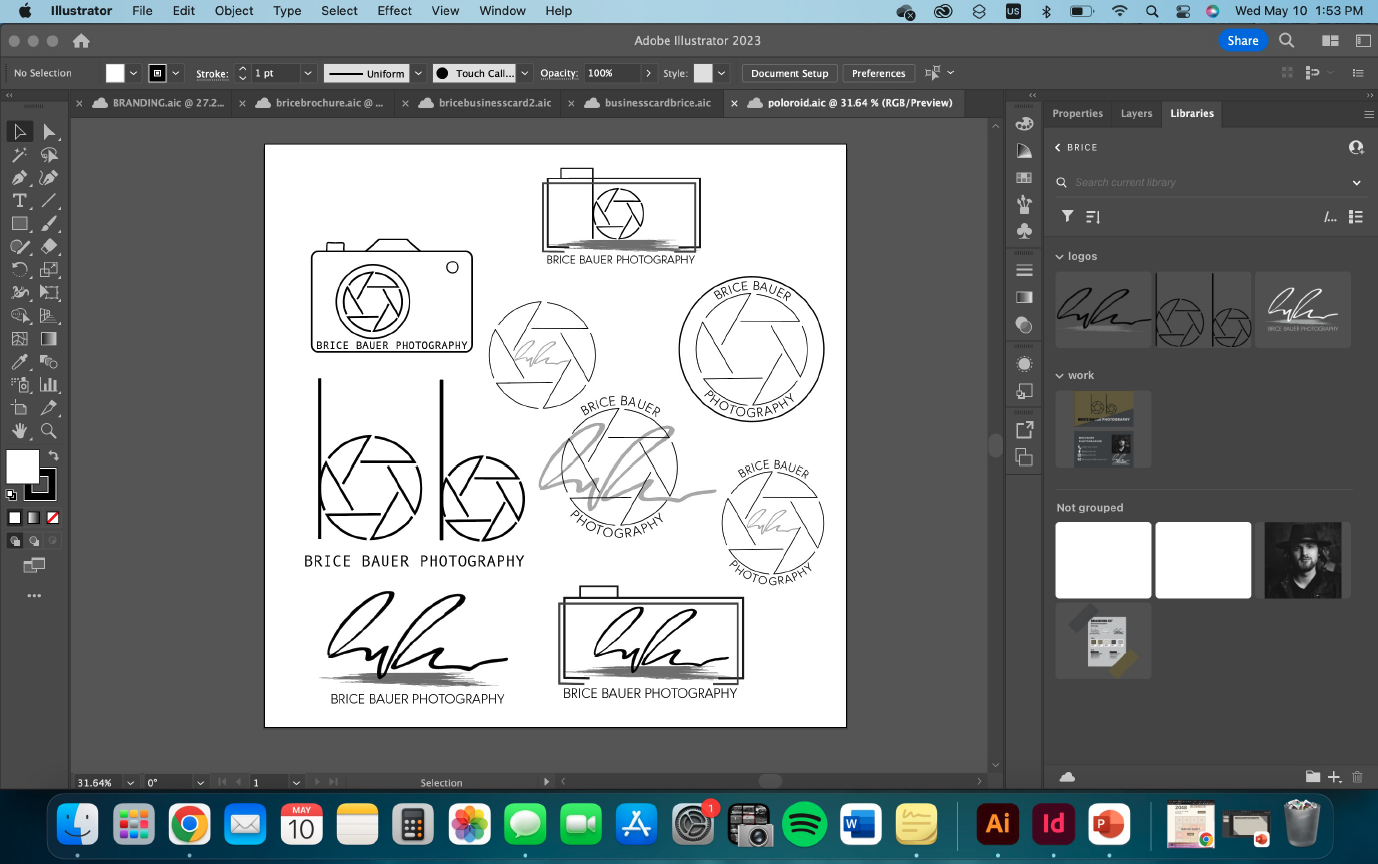1378x864 pixels.
Task: Filter library items with funnel icon
Action: coord(1067,216)
